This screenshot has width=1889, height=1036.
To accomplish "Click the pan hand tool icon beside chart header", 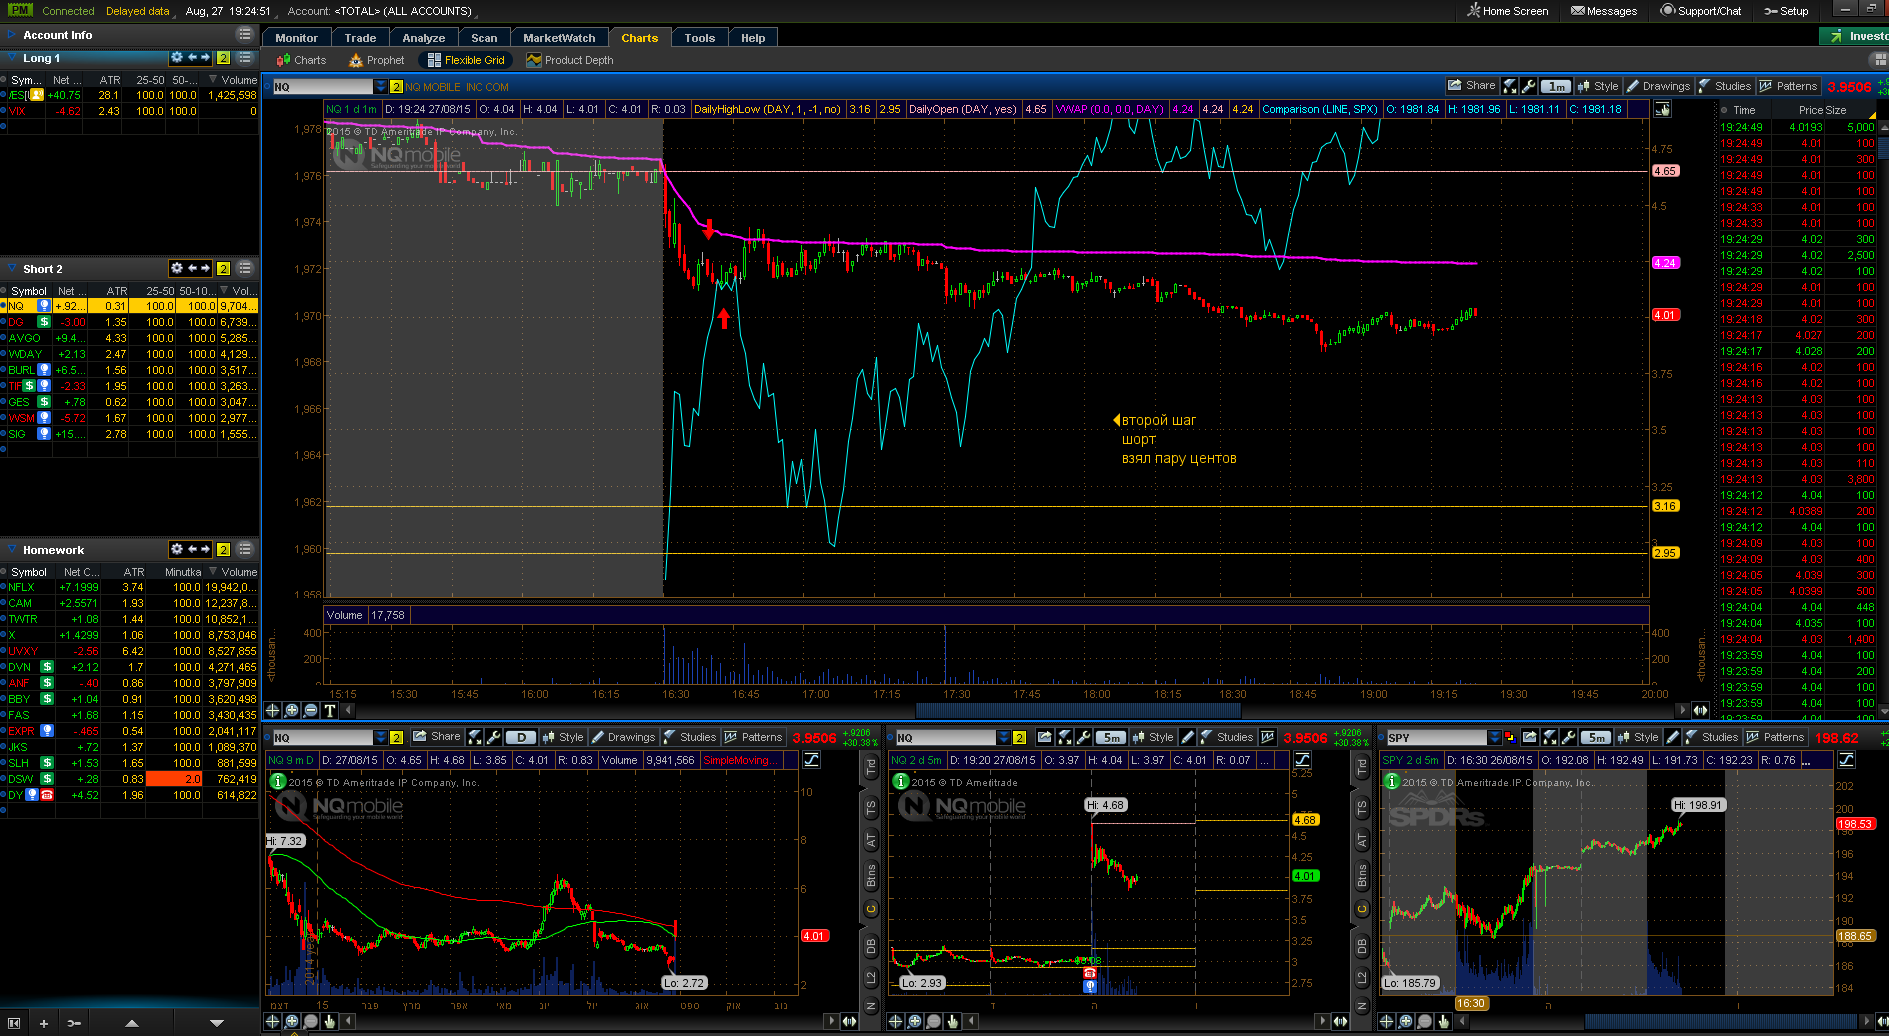I will coord(1664,109).
